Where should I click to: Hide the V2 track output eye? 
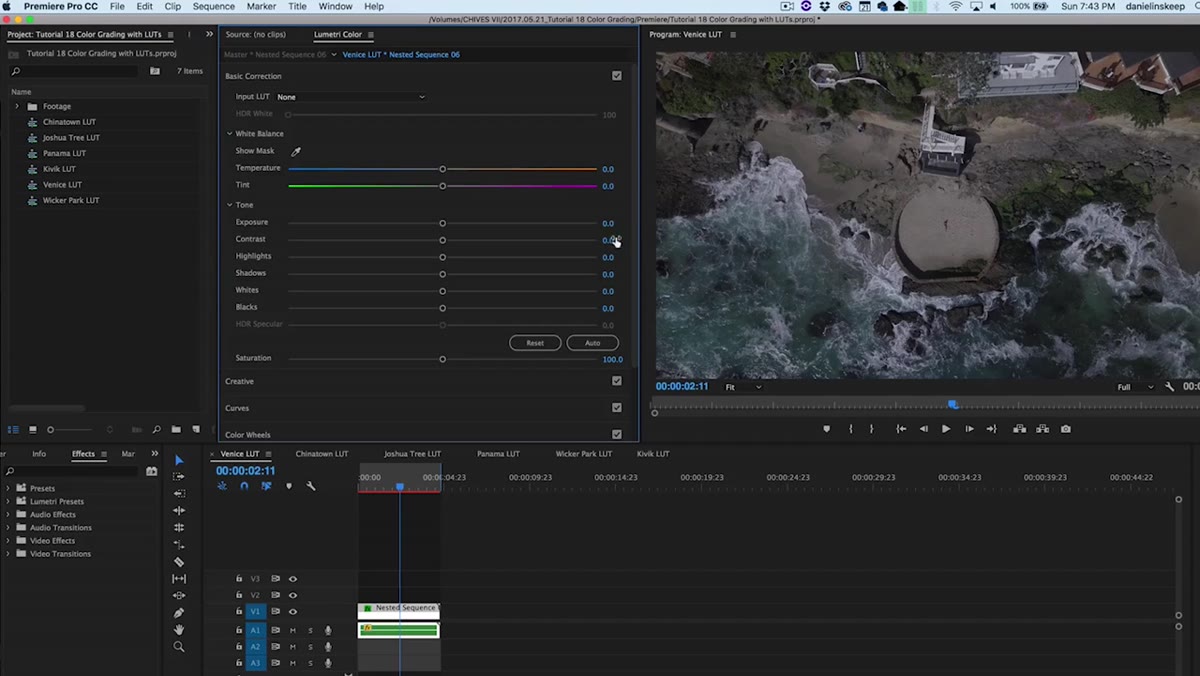point(293,595)
